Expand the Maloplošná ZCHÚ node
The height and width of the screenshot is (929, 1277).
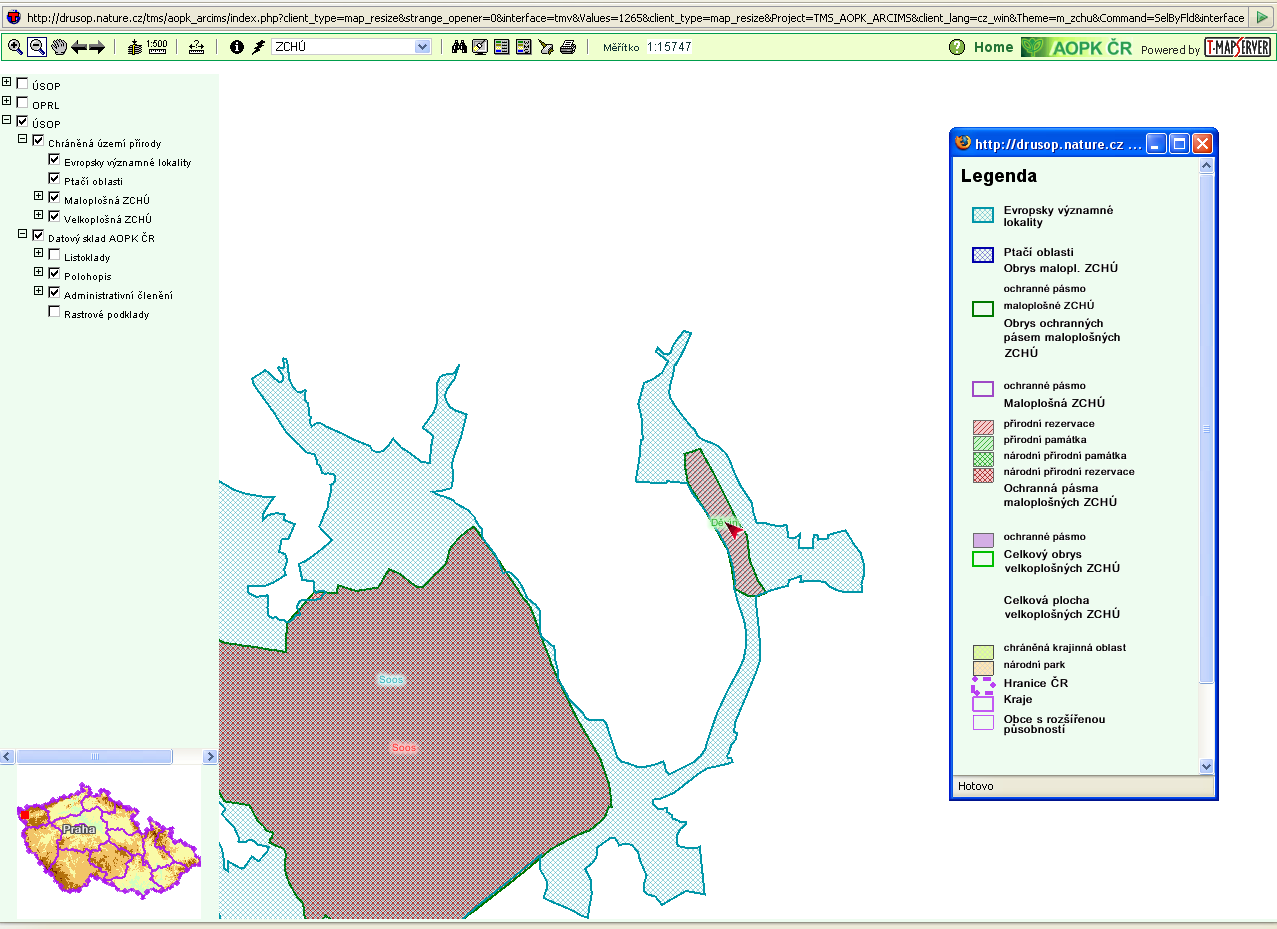39,197
